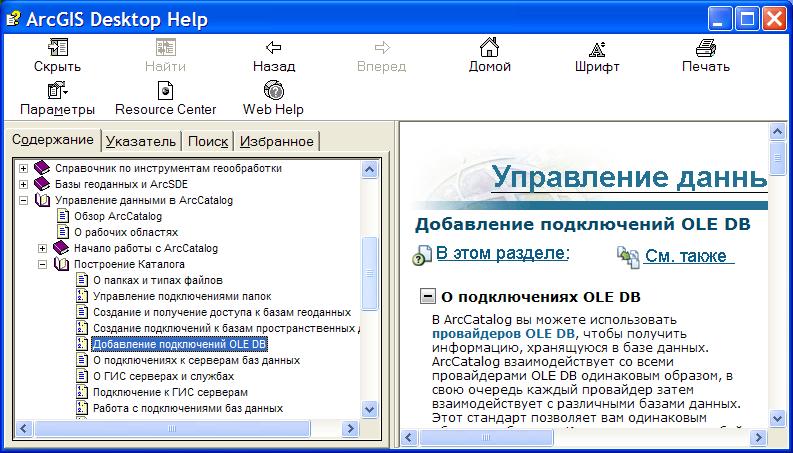Image resolution: width=793 pixels, height=453 pixels.
Task: Expand Справочник по инструментам геообработки node
Action: pyautogui.click(x=23, y=168)
